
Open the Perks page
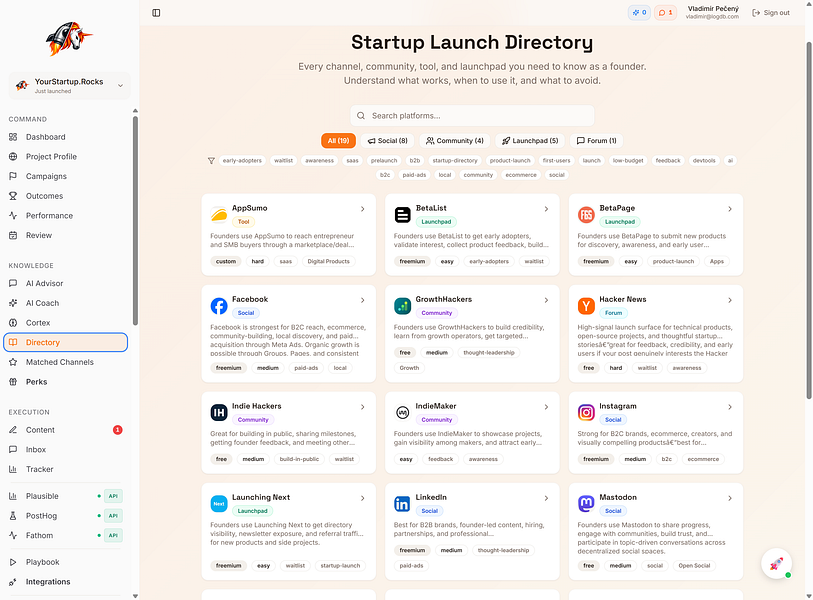[65, 382]
